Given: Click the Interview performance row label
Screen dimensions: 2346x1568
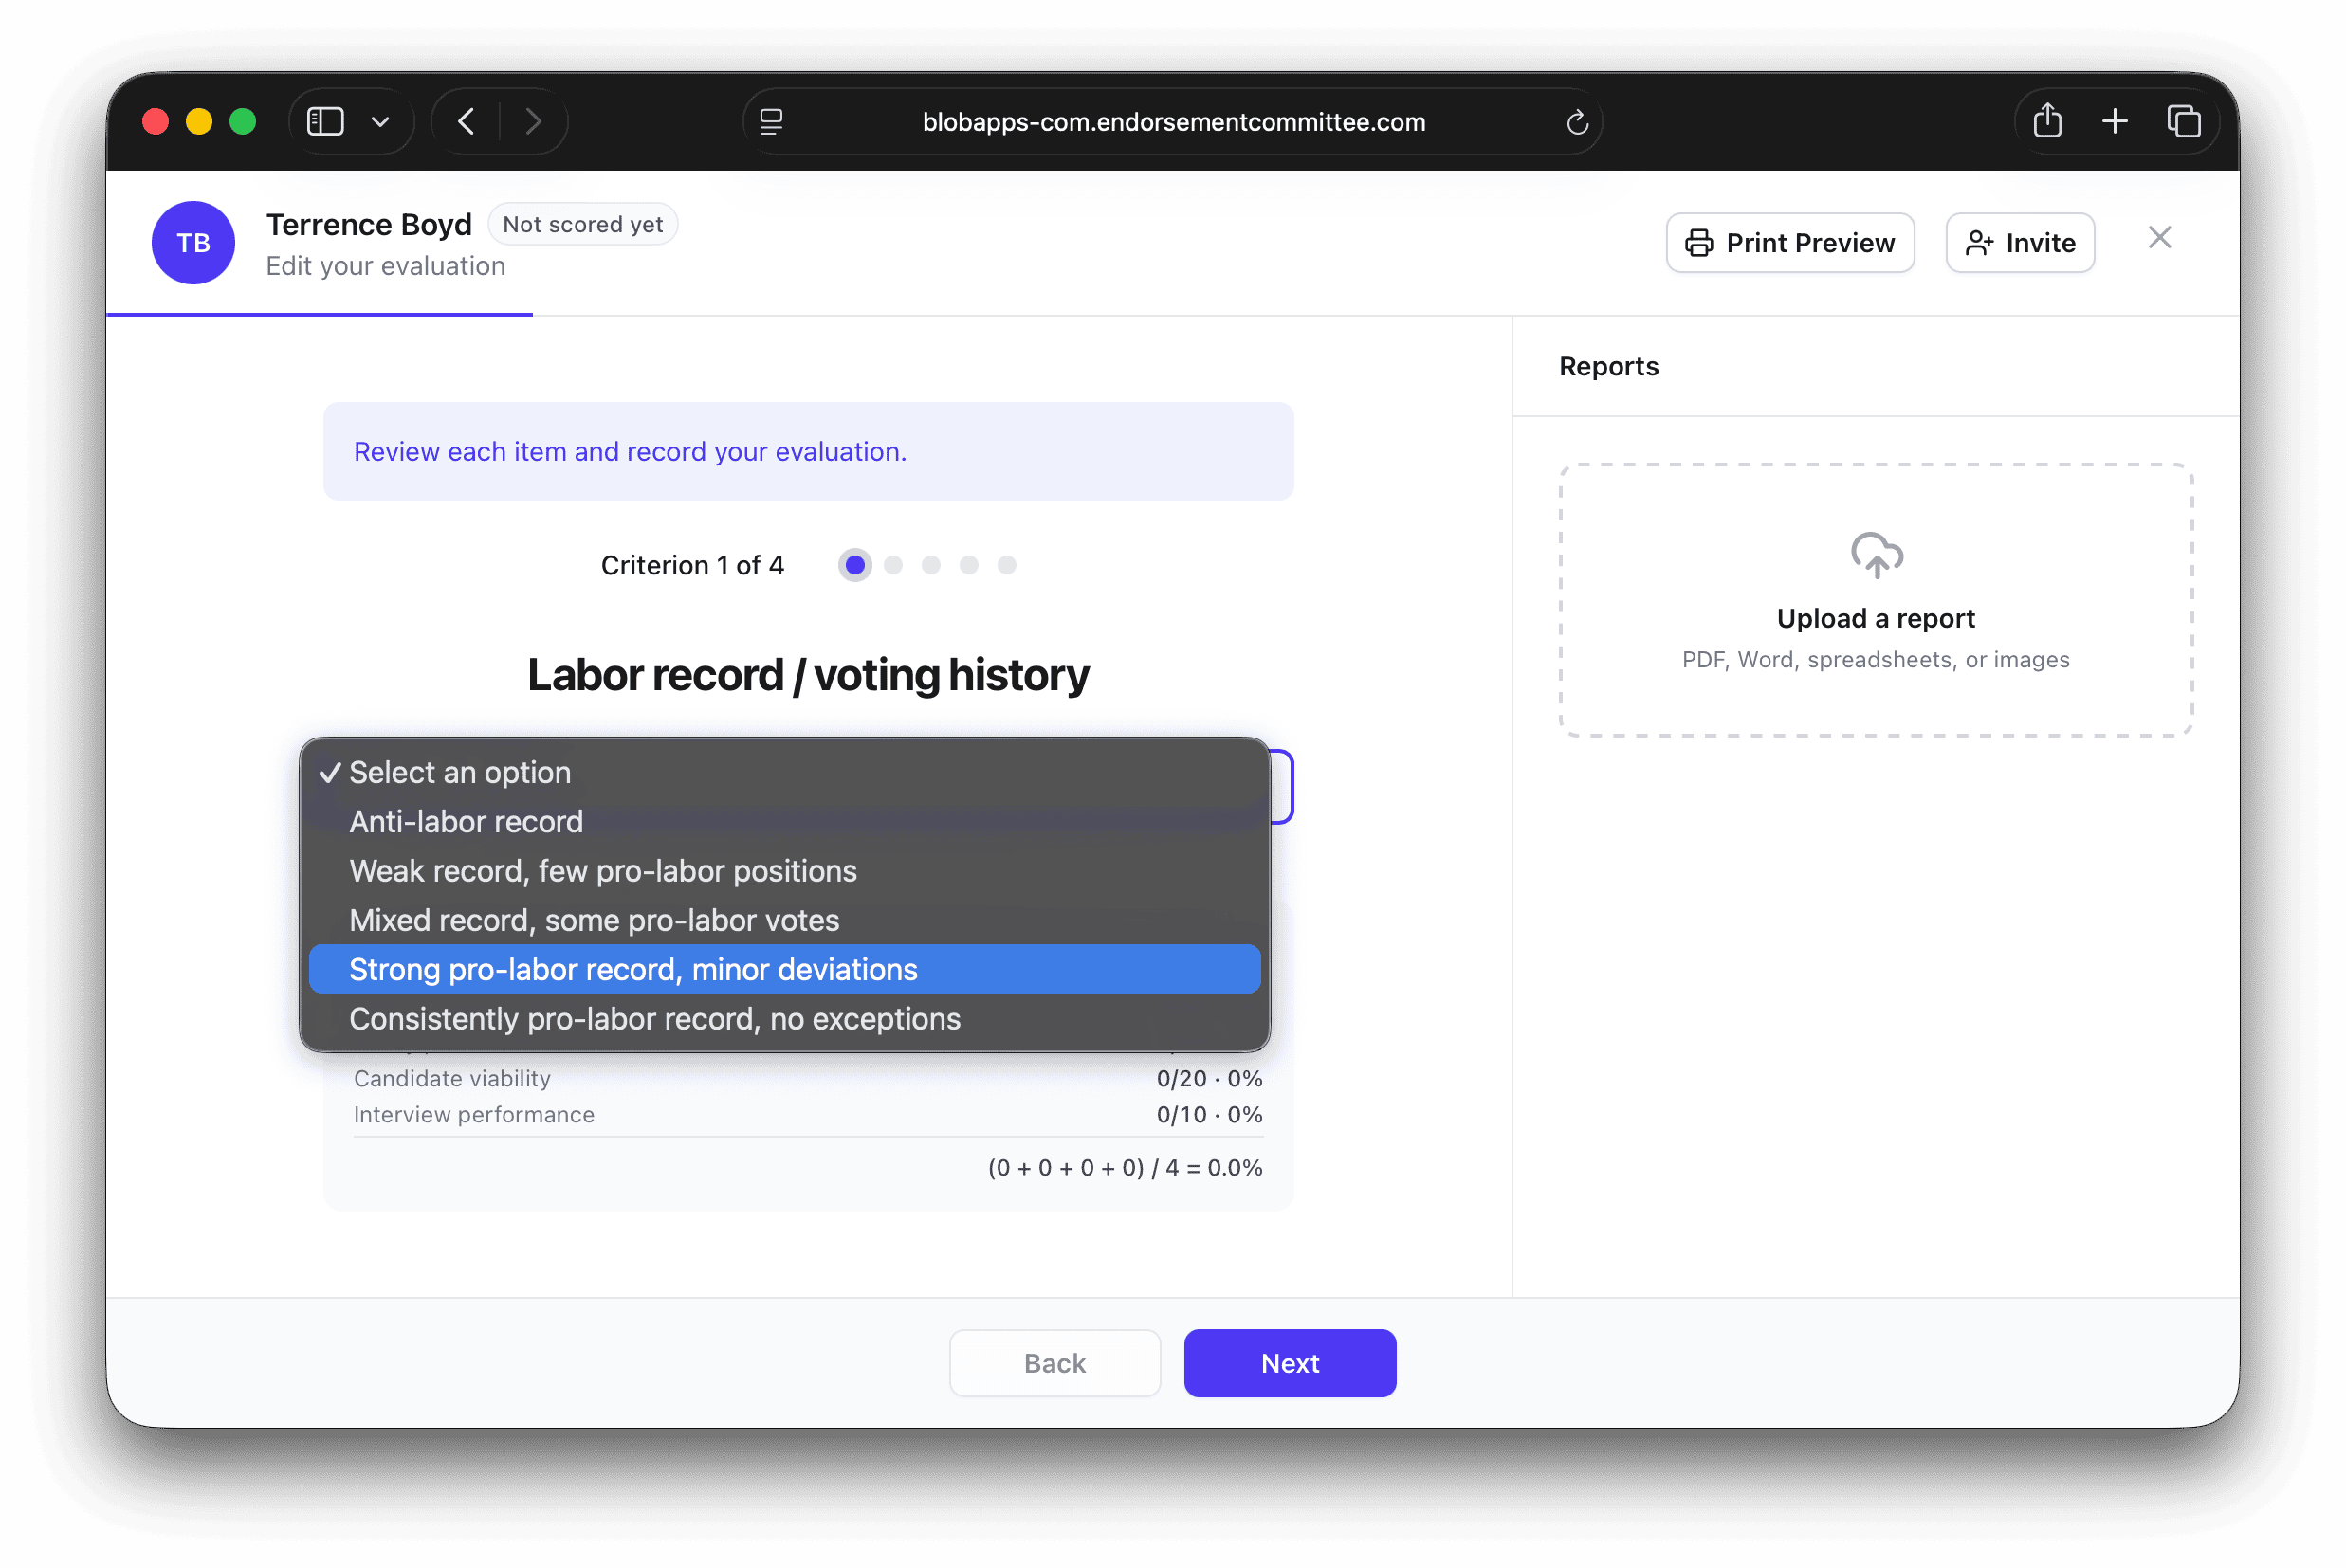Looking at the screenshot, I should 474,1115.
